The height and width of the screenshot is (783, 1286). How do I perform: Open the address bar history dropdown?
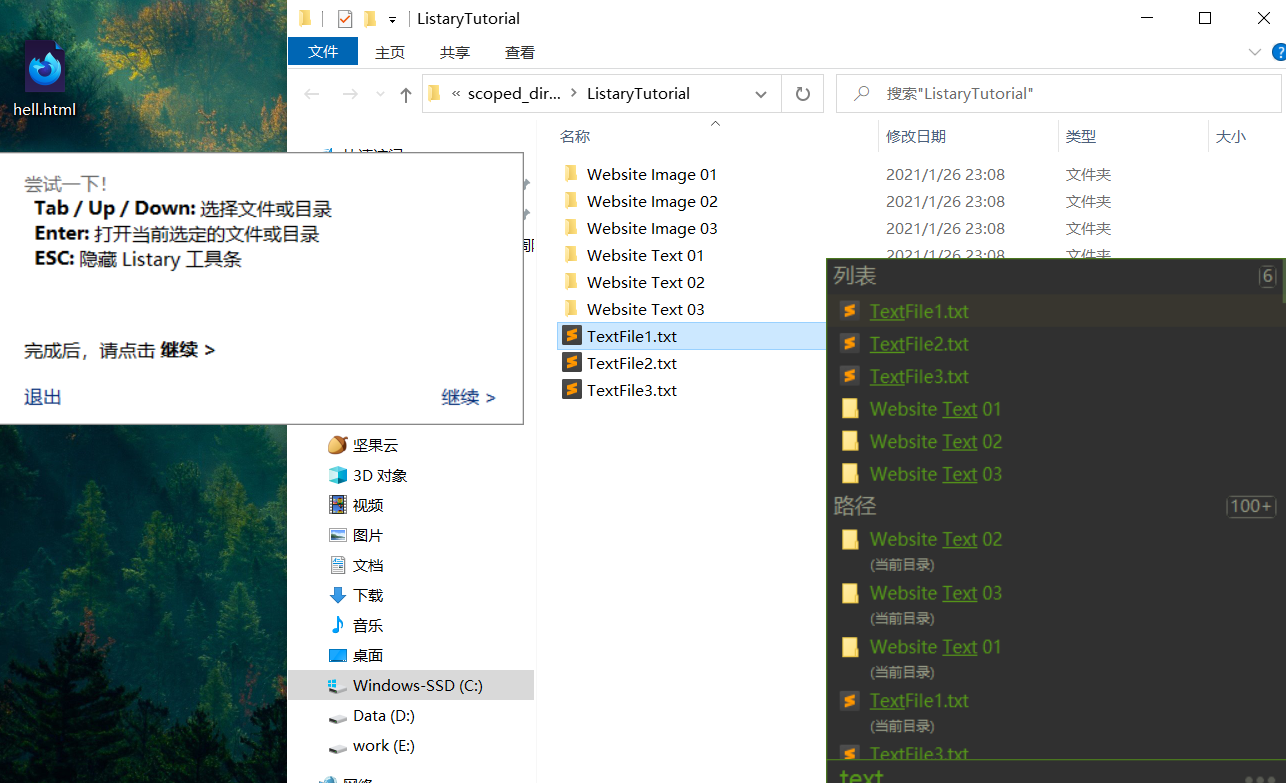(x=761, y=94)
